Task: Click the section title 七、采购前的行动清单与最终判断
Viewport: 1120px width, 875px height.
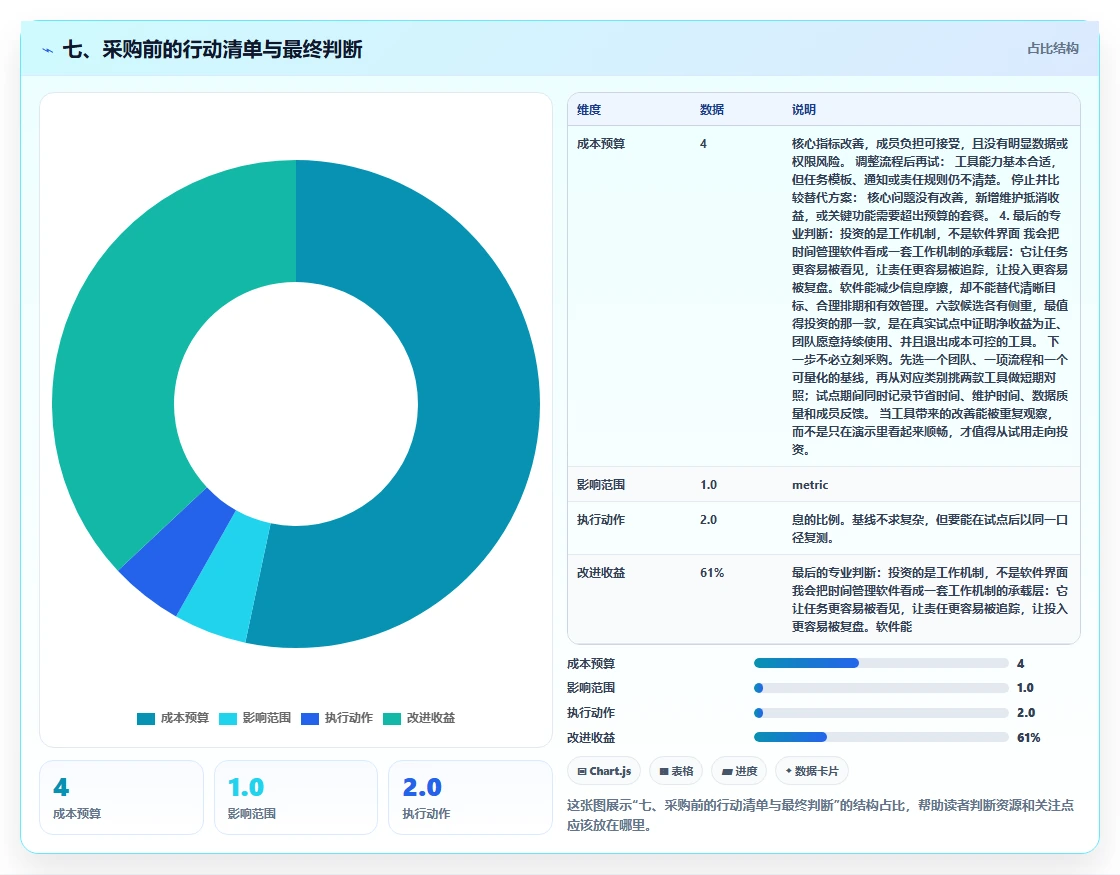Action: 213,49
